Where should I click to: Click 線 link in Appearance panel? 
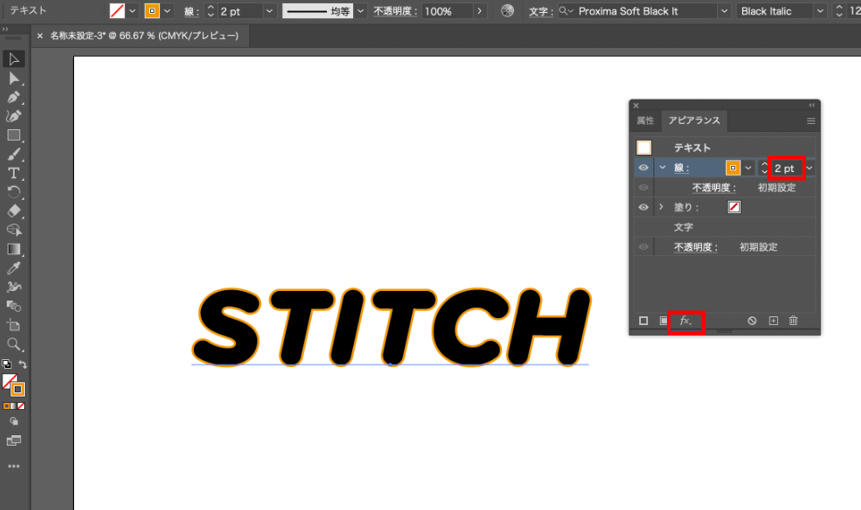(681, 168)
